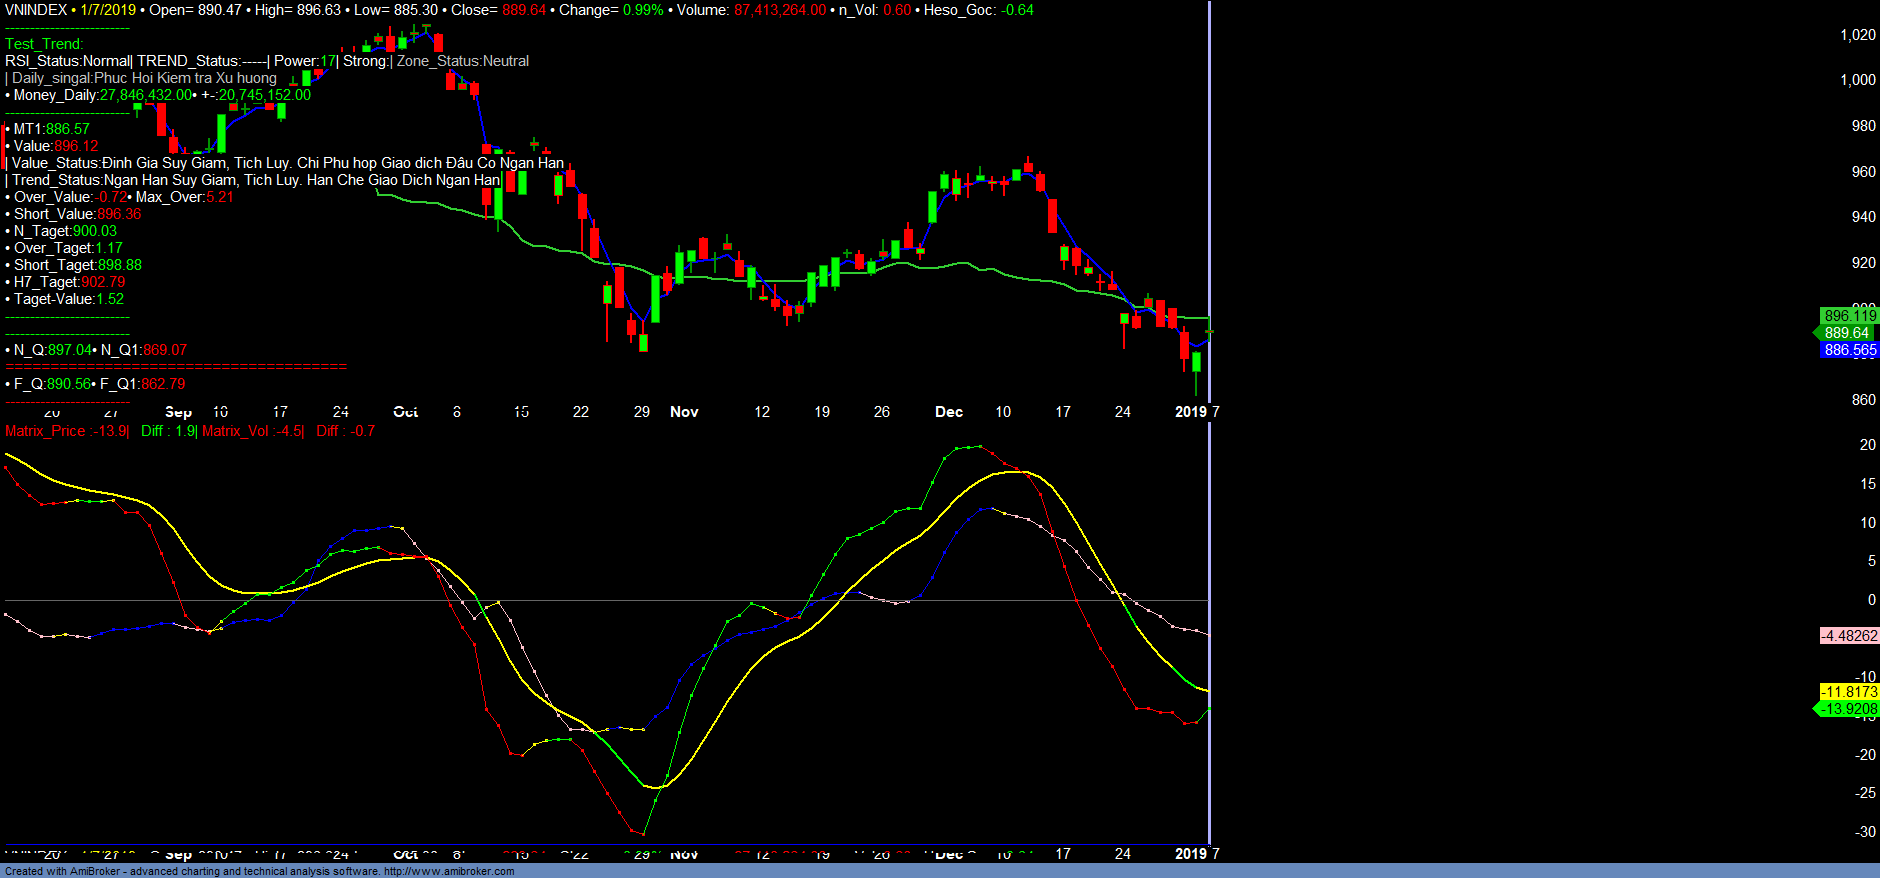Screen dimensions: 1880x878
Task: Click the green -13.9208 indicator tag
Action: [1849, 709]
